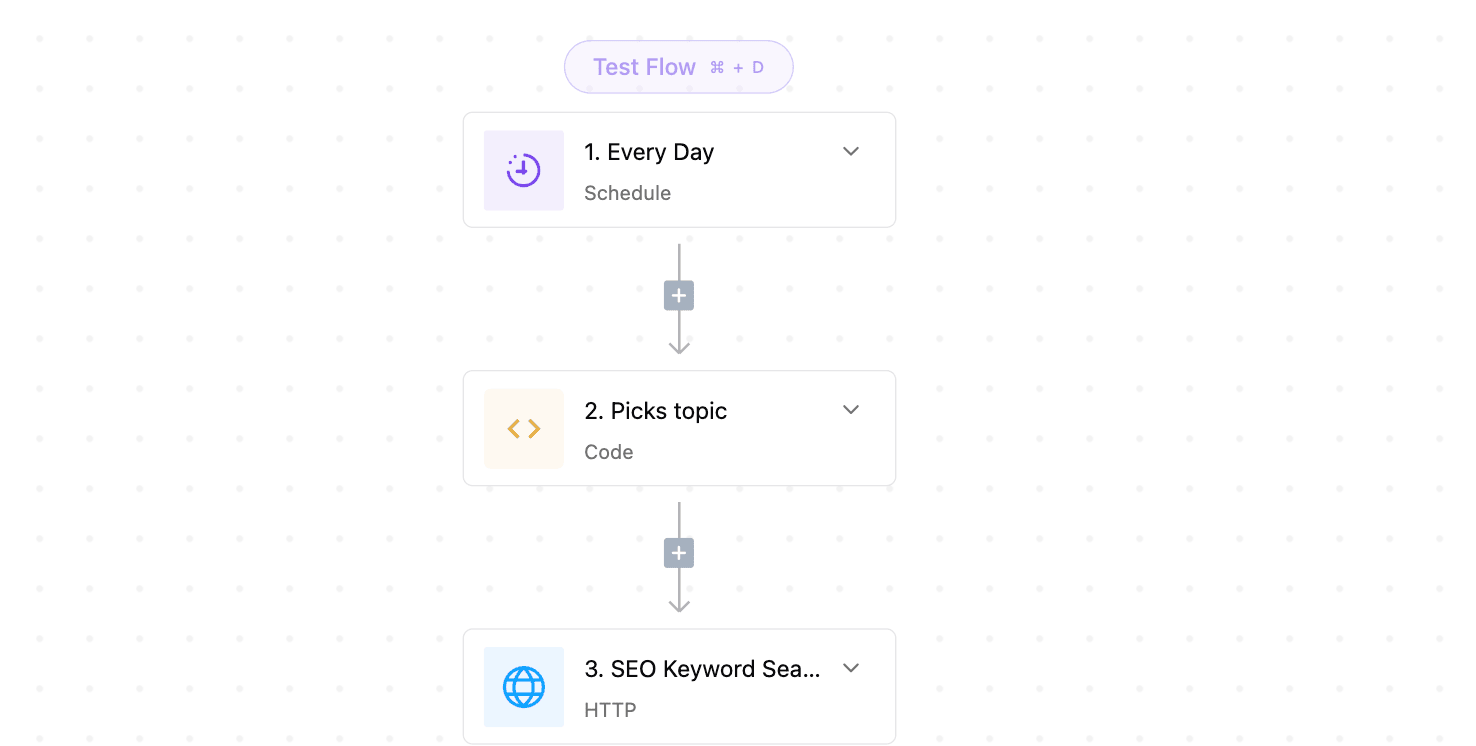Click the arrowhead pointing to SEO Keyword step
This screenshot has width=1476, height=746.
click(679, 604)
